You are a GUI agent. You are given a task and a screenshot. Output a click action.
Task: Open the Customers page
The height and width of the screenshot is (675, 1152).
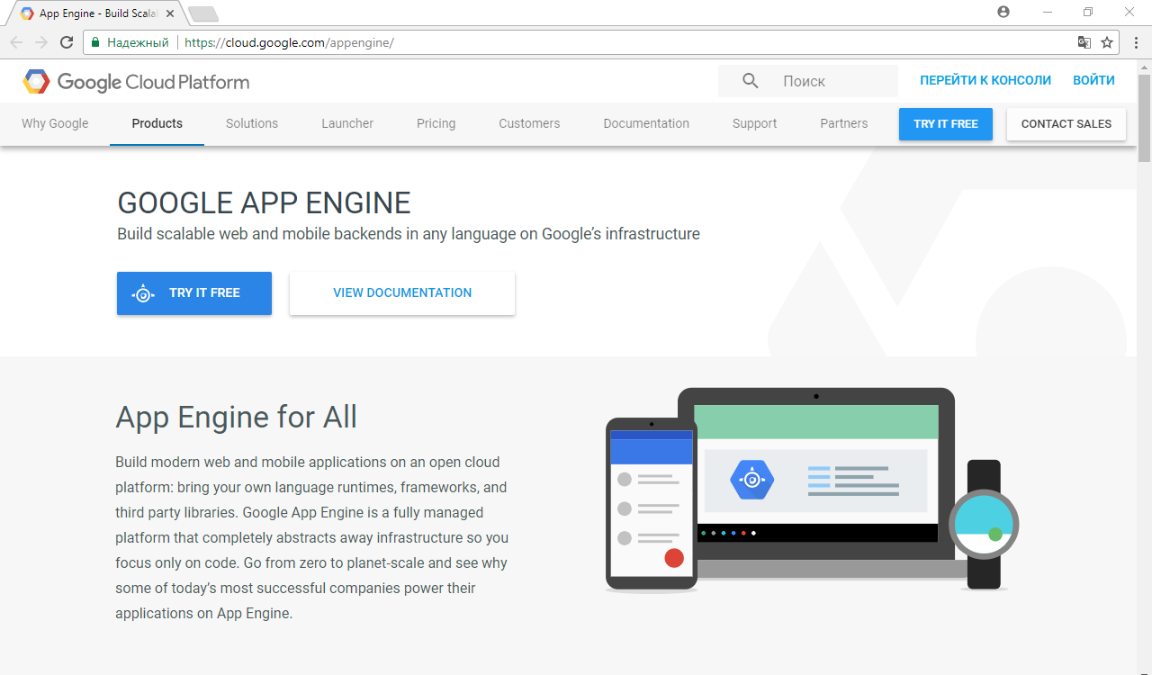click(530, 123)
